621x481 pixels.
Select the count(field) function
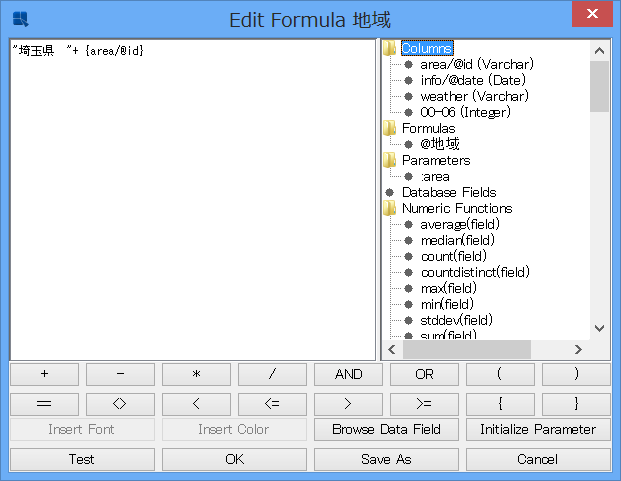click(x=453, y=257)
